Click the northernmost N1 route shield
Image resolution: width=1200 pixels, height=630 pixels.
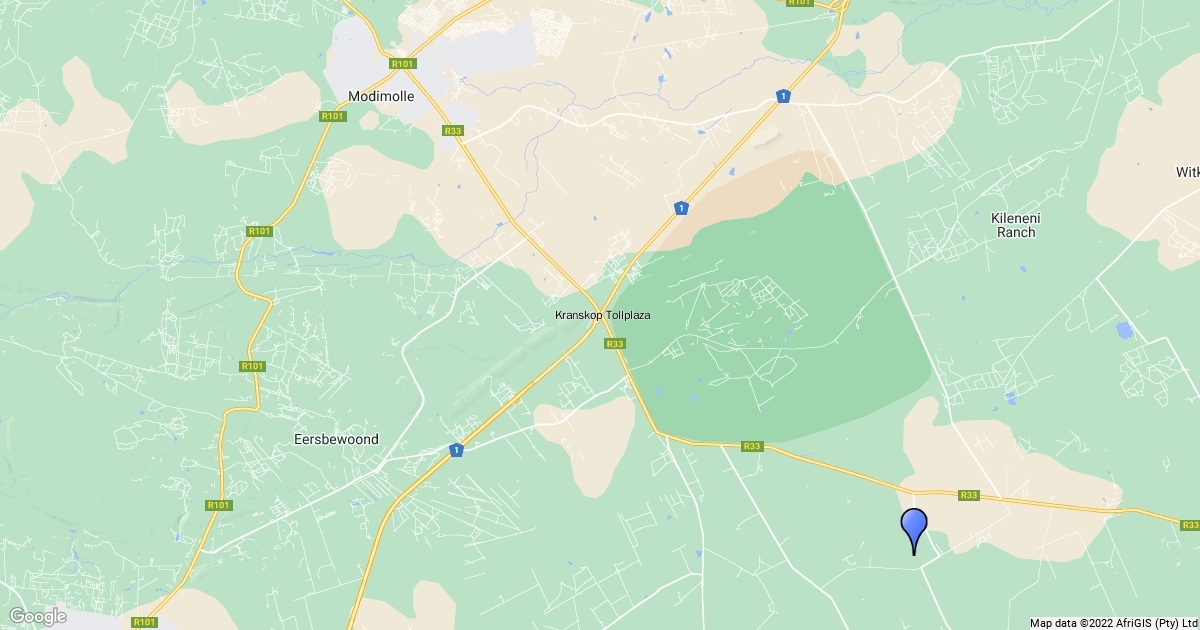click(783, 96)
